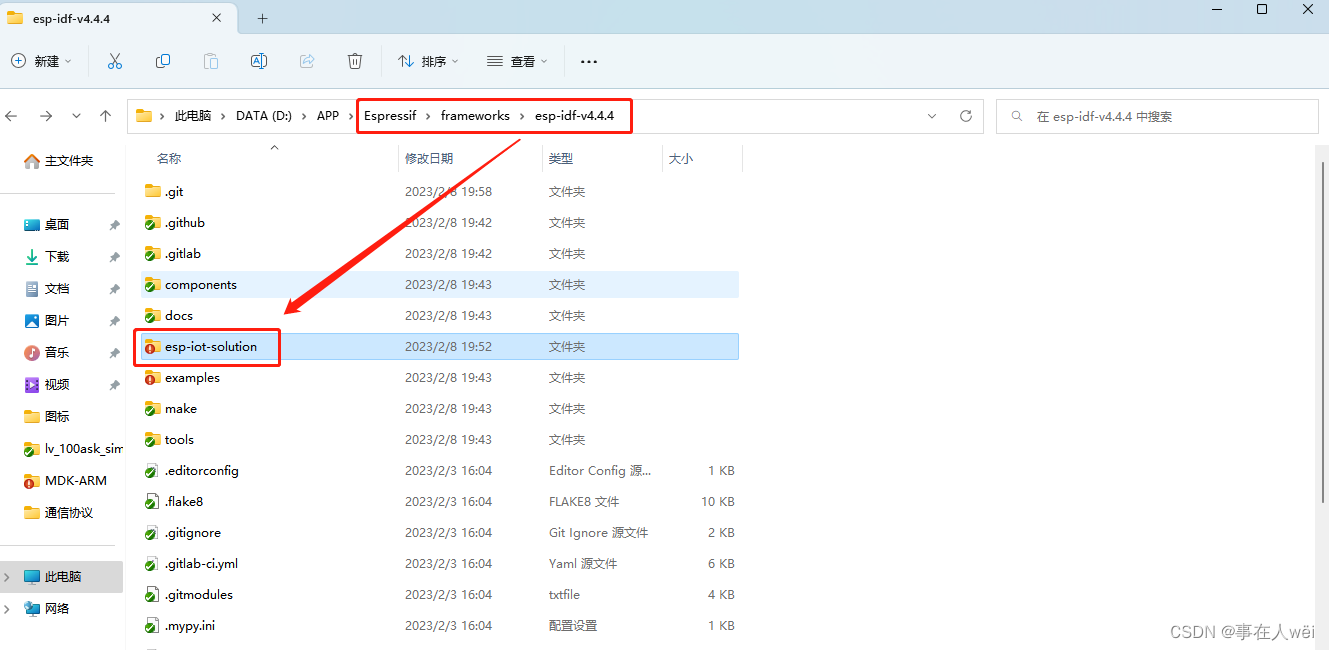The height and width of the screenshot is (650, 1329).
Task: Click the .git folder icon
Action: point(152,191)
